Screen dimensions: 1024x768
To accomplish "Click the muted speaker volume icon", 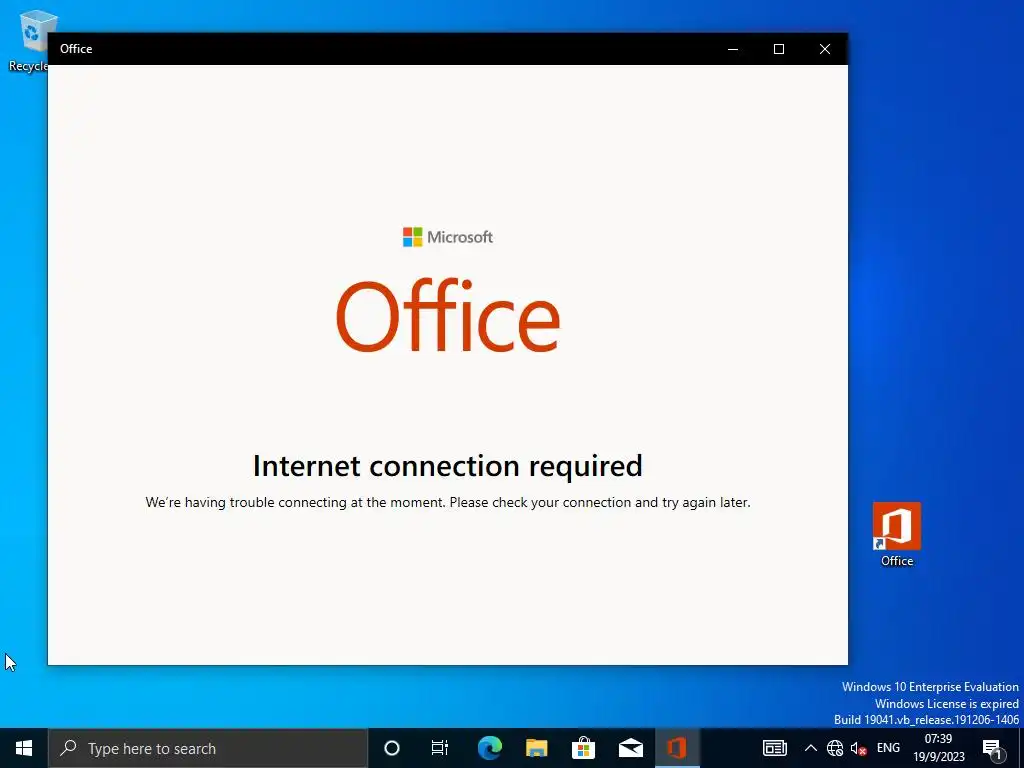I will click(859, 748).
